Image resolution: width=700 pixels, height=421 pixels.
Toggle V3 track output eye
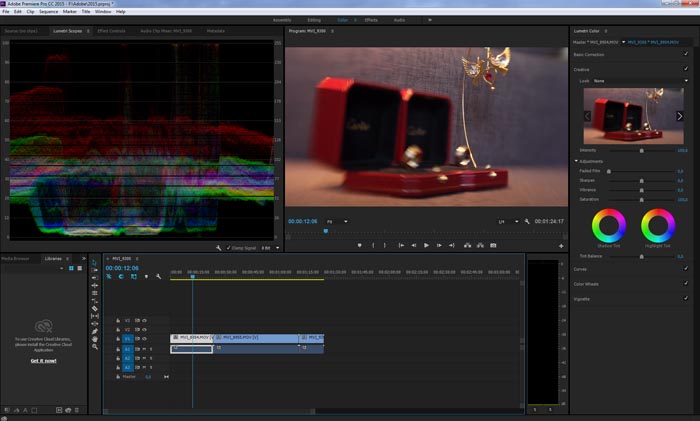pyautogui.click(x=145, y=321)
